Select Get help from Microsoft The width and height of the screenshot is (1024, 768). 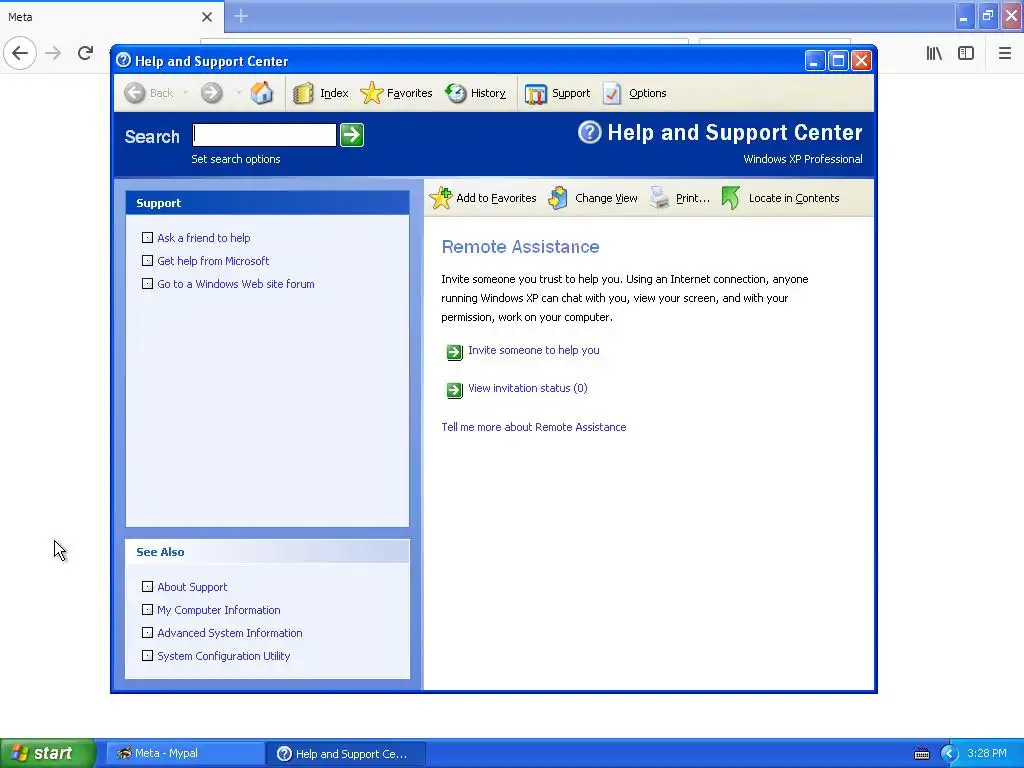[213, 261]
